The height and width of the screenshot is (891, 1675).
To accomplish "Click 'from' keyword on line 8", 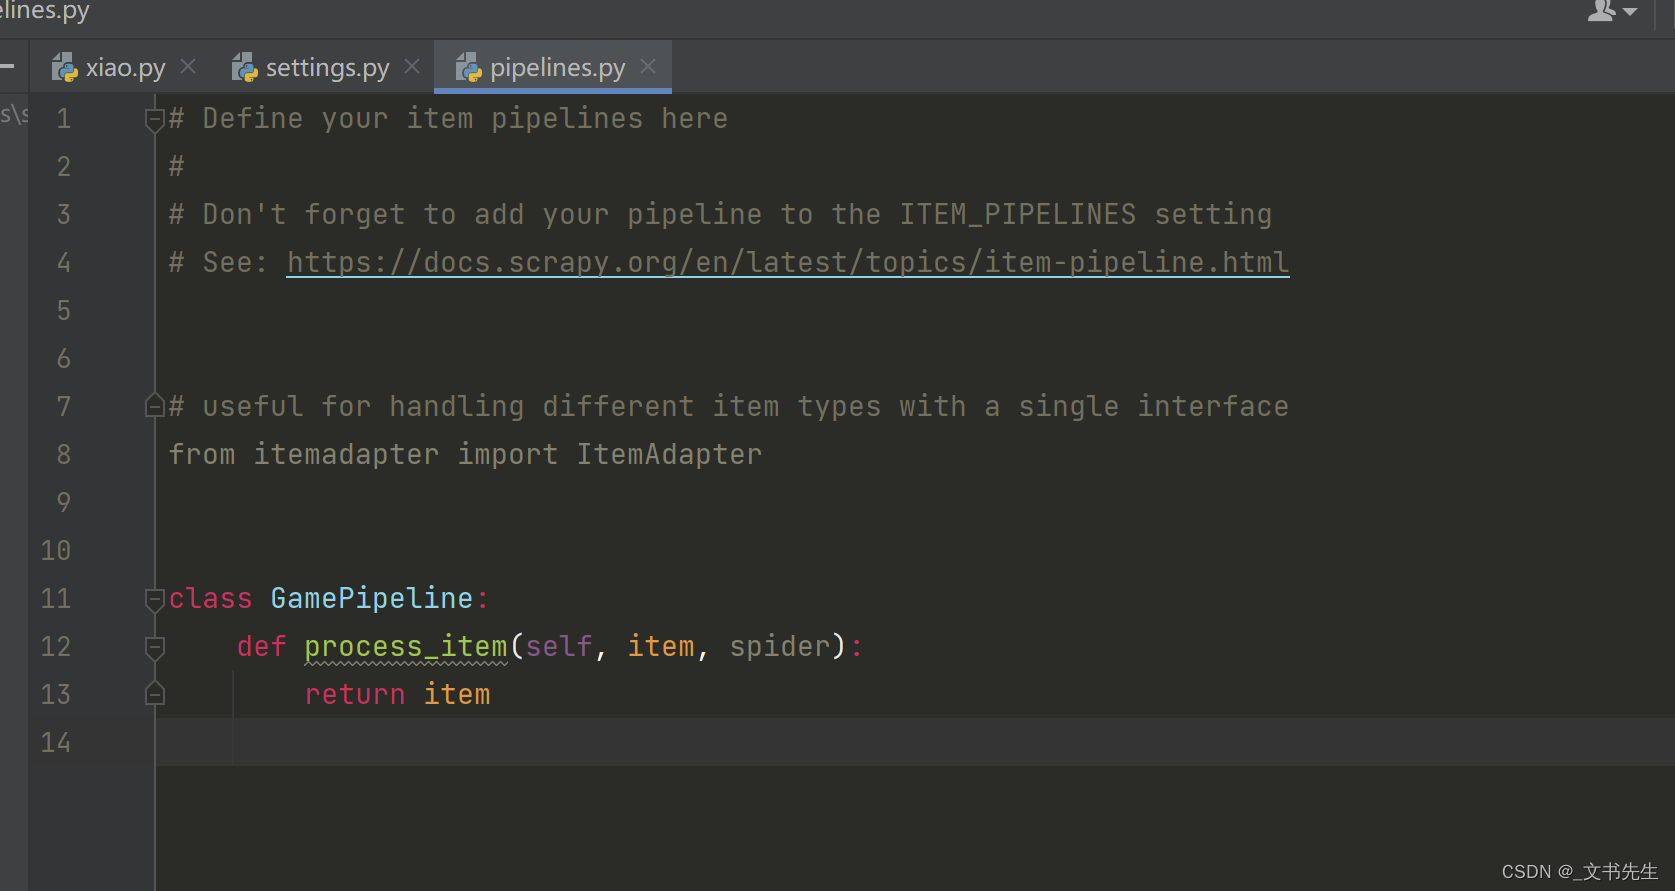I will pos(202,454).
